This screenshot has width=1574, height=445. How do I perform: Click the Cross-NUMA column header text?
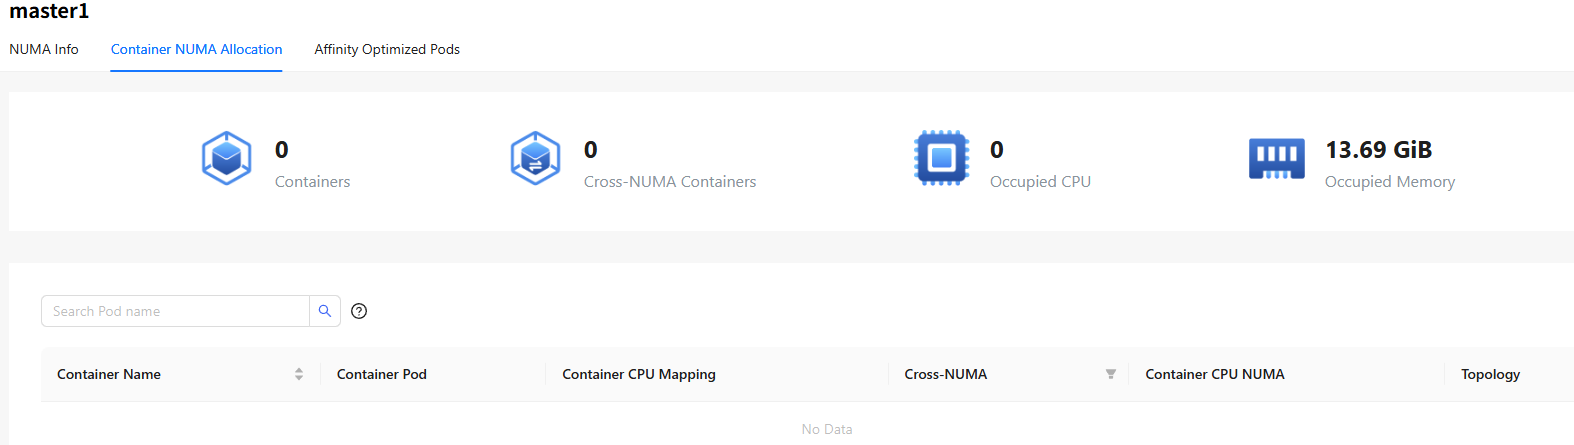(946, 374)
